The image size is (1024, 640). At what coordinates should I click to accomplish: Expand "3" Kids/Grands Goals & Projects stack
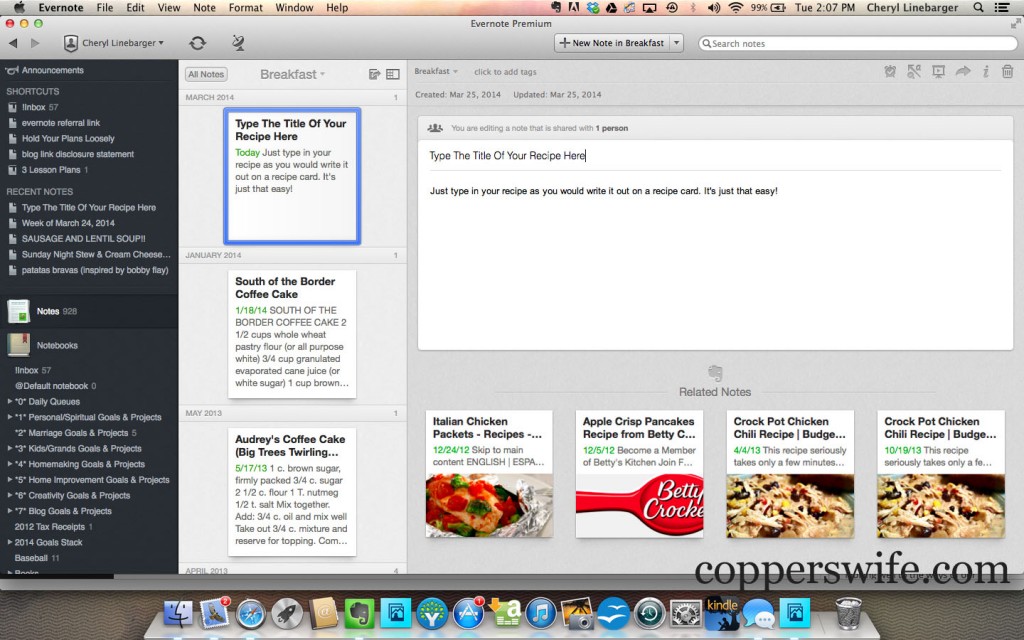coord(10,449)
